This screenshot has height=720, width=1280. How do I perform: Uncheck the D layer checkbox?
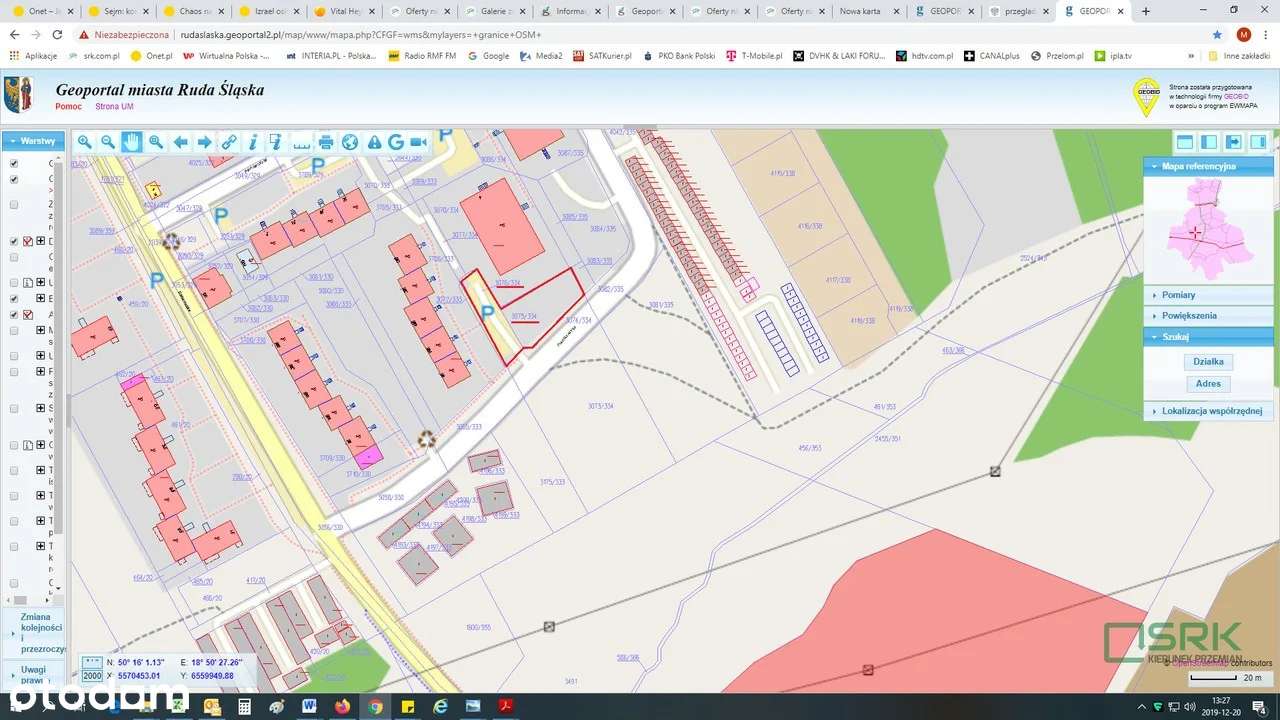(x=14, y=241)
